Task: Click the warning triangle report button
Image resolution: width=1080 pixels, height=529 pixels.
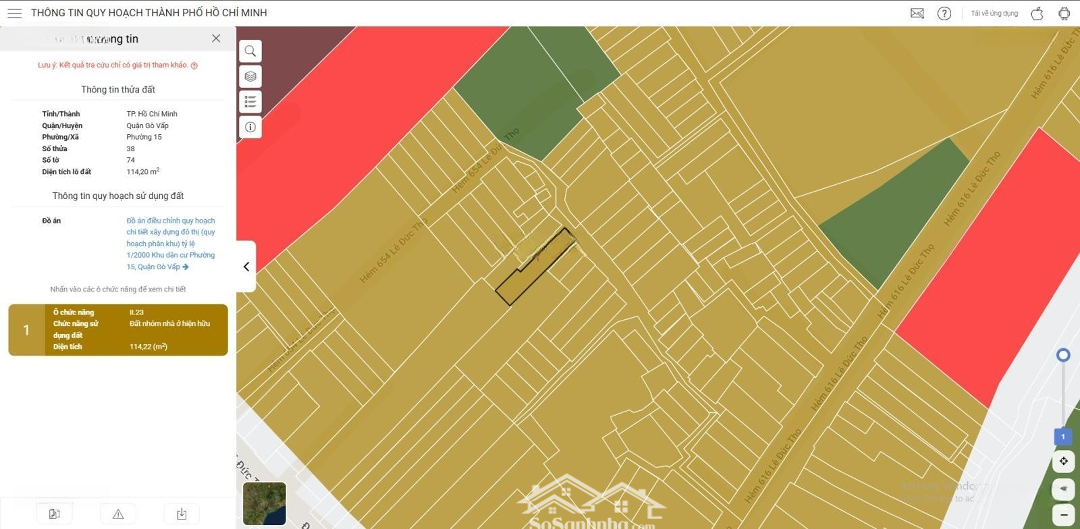Action: 118,514
